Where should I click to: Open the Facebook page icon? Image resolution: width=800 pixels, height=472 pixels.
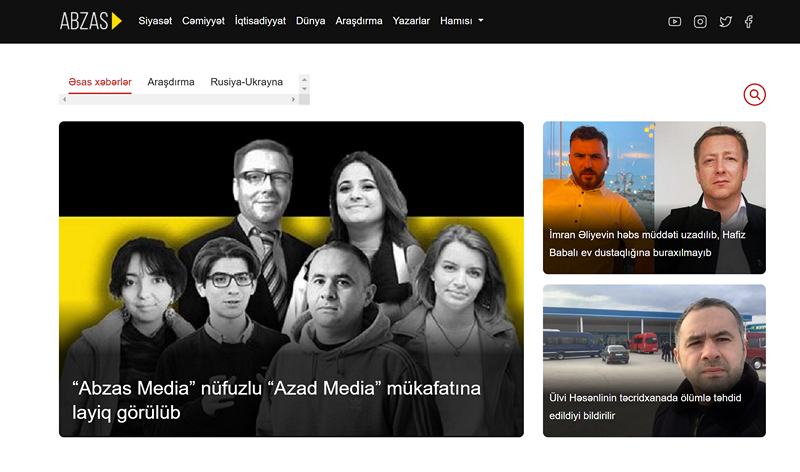(x=748, y=21)
